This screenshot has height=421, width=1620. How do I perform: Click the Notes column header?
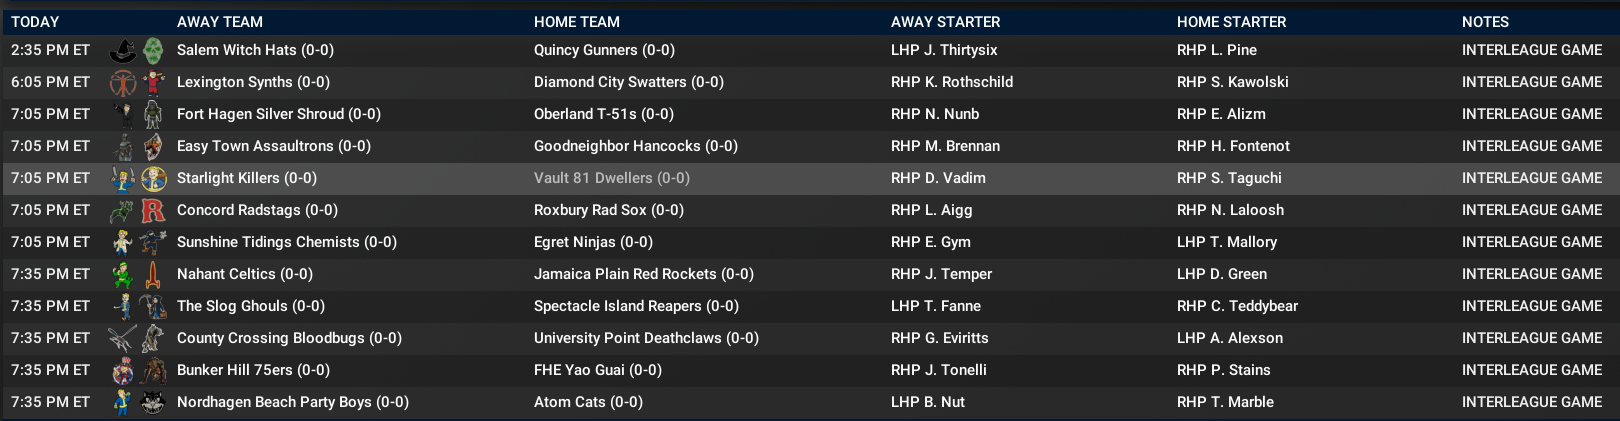point(1485,21)
